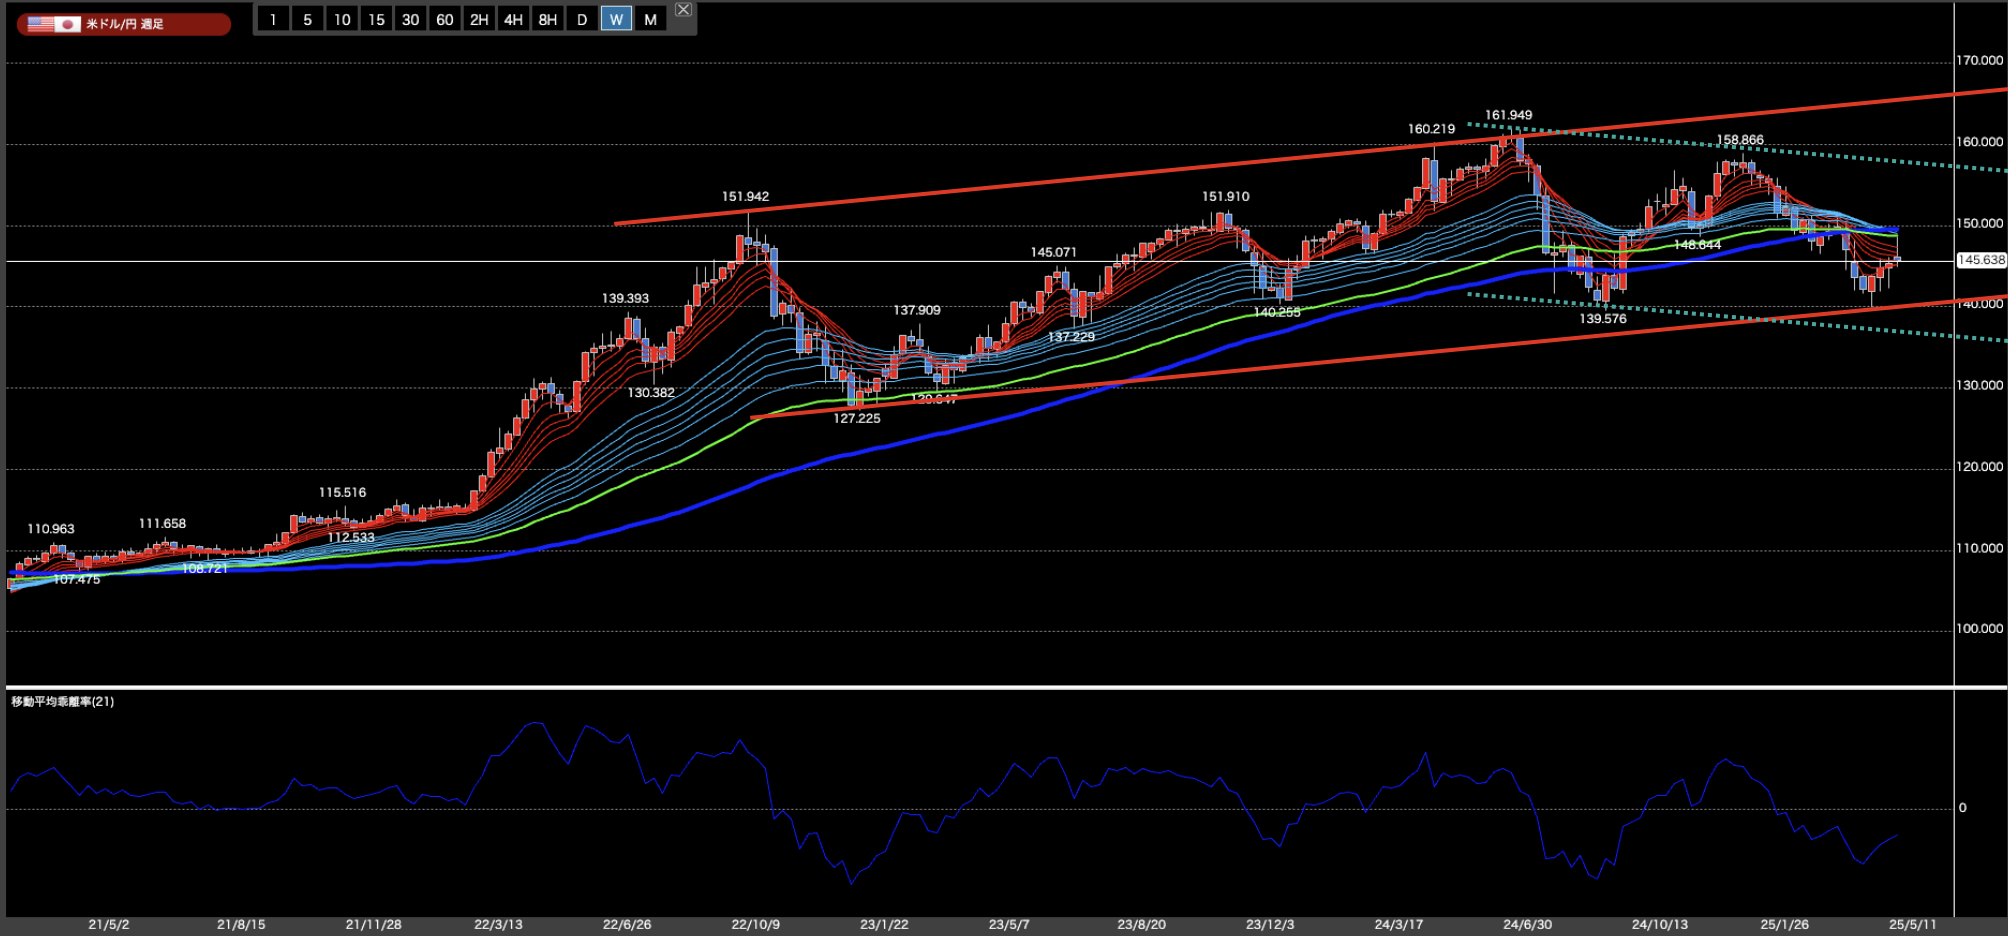This screenshot has width=2008, height=936.
Task: Click the US flag icon
Action: [41, 24]
